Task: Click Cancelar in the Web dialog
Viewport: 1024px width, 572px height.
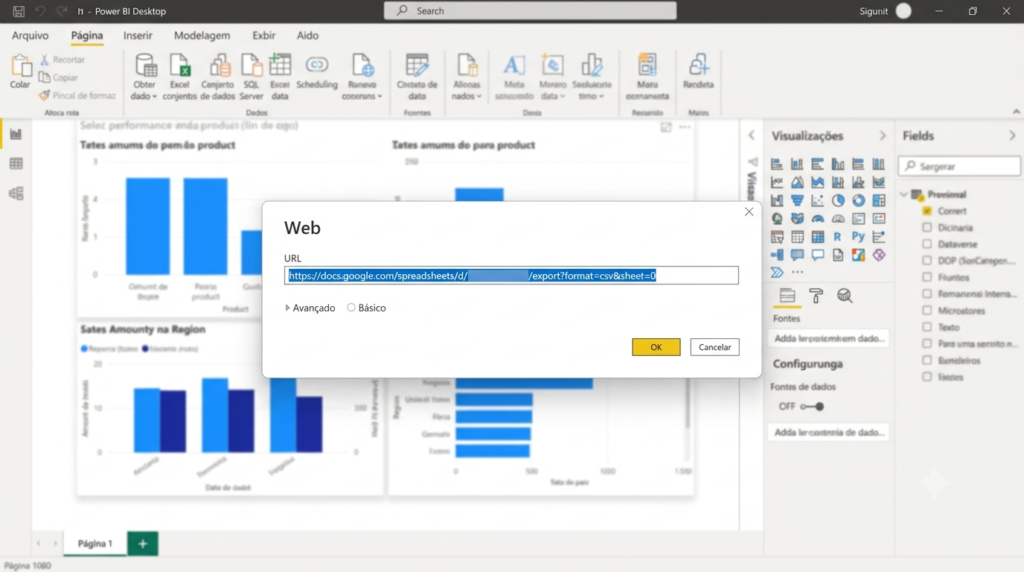Action: pyautogui.click(x=714, y=347)
